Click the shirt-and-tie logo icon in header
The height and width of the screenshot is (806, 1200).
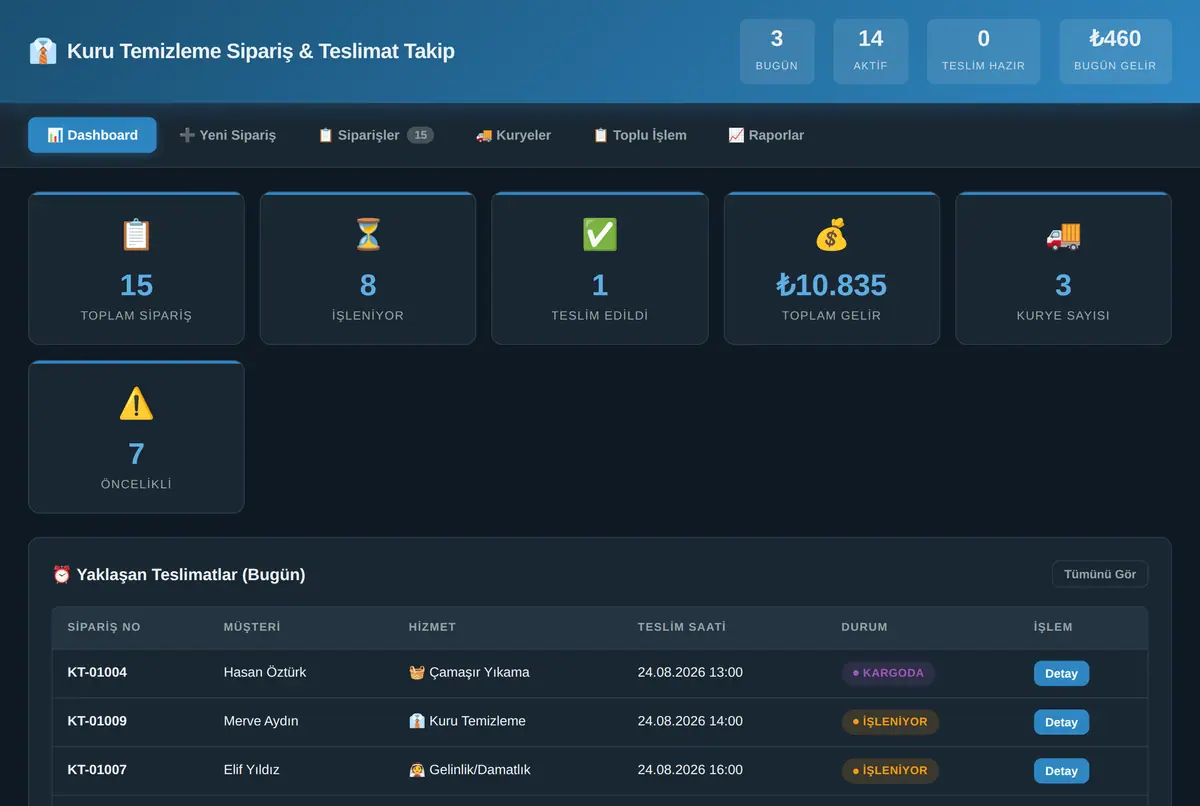click(43, 51)
